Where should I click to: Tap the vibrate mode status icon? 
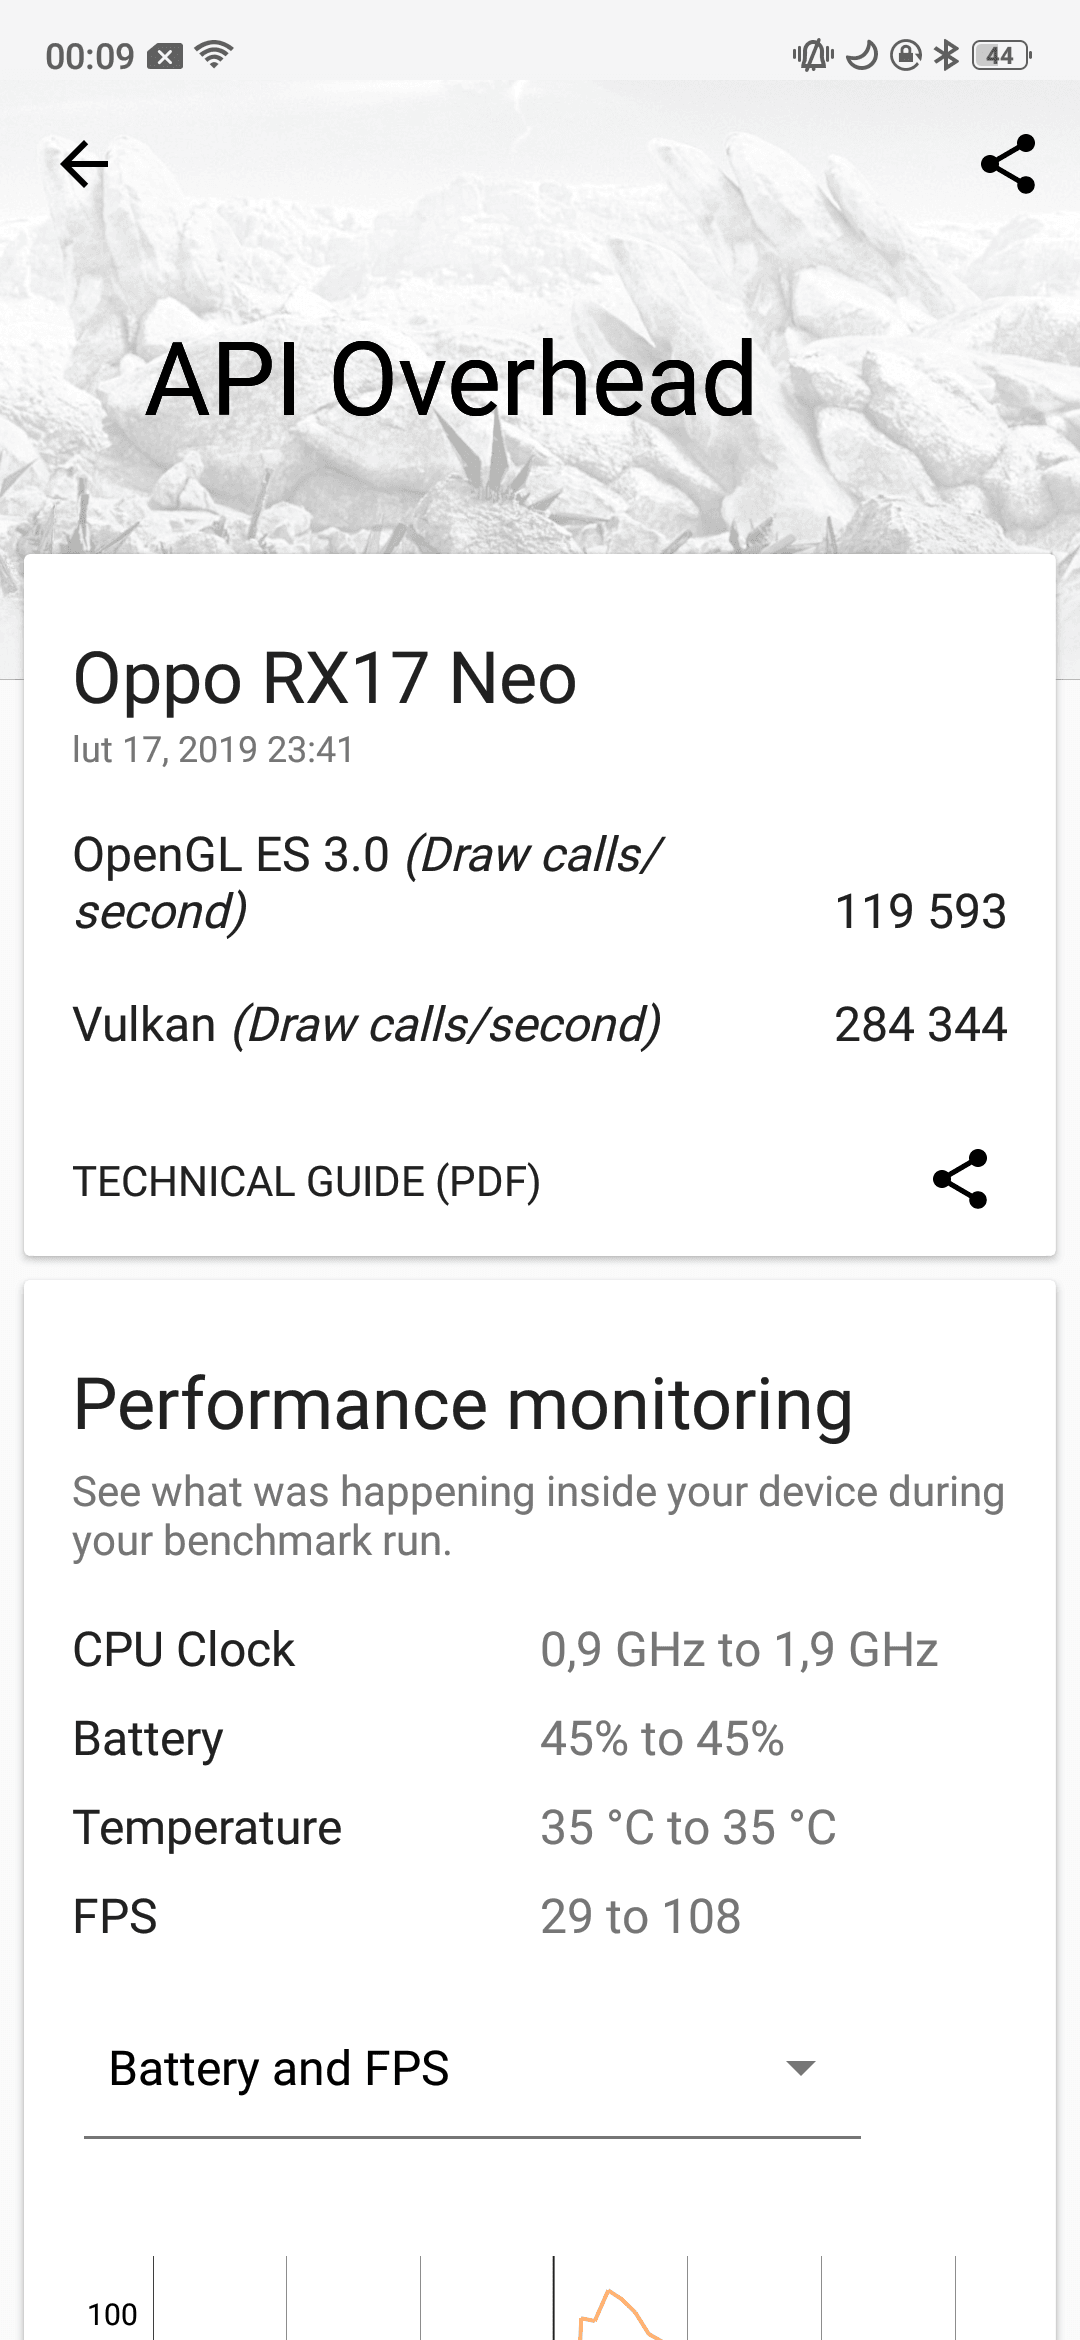click(813, 55)
